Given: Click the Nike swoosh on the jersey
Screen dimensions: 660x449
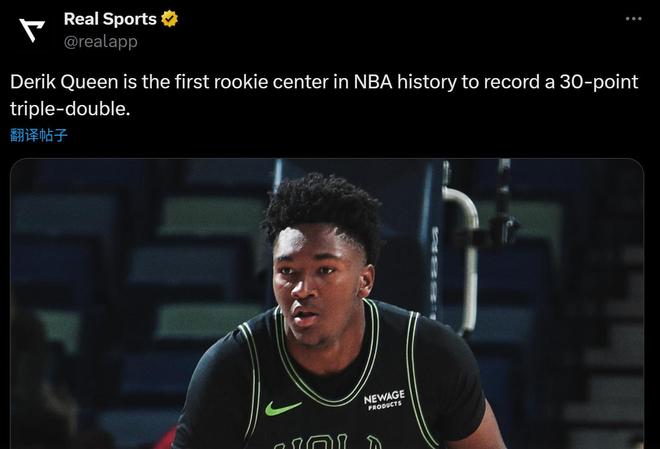Looking at the screenshot, I should coord(283,408).
